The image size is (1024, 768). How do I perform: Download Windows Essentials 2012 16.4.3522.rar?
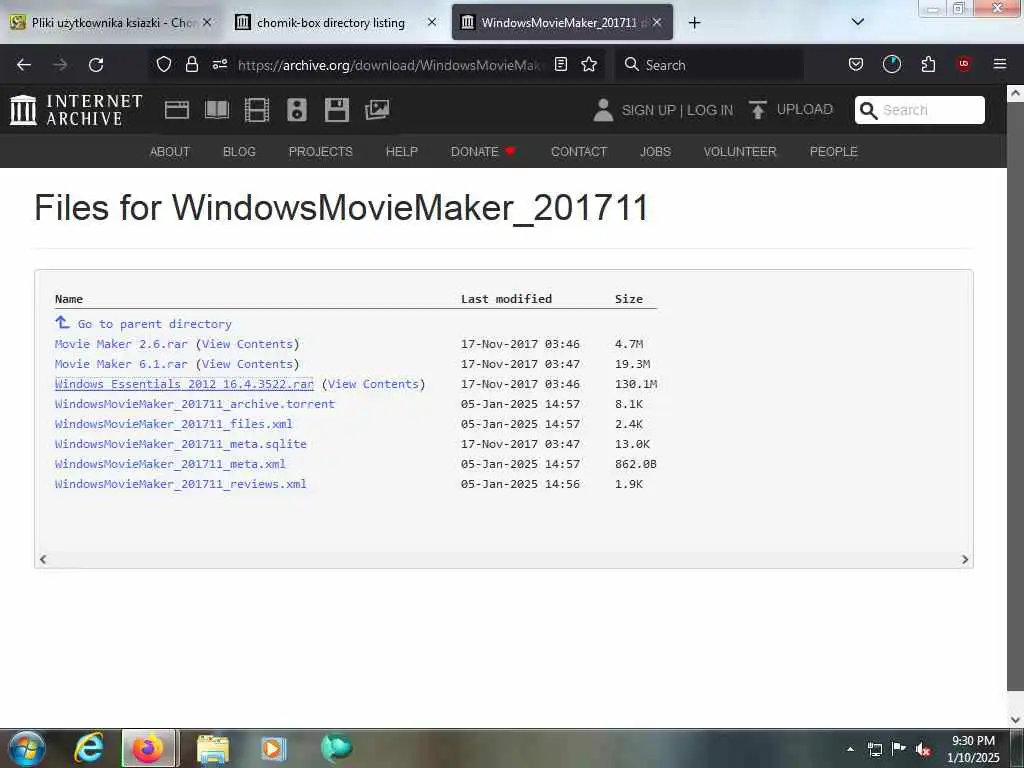coord(184,384)
